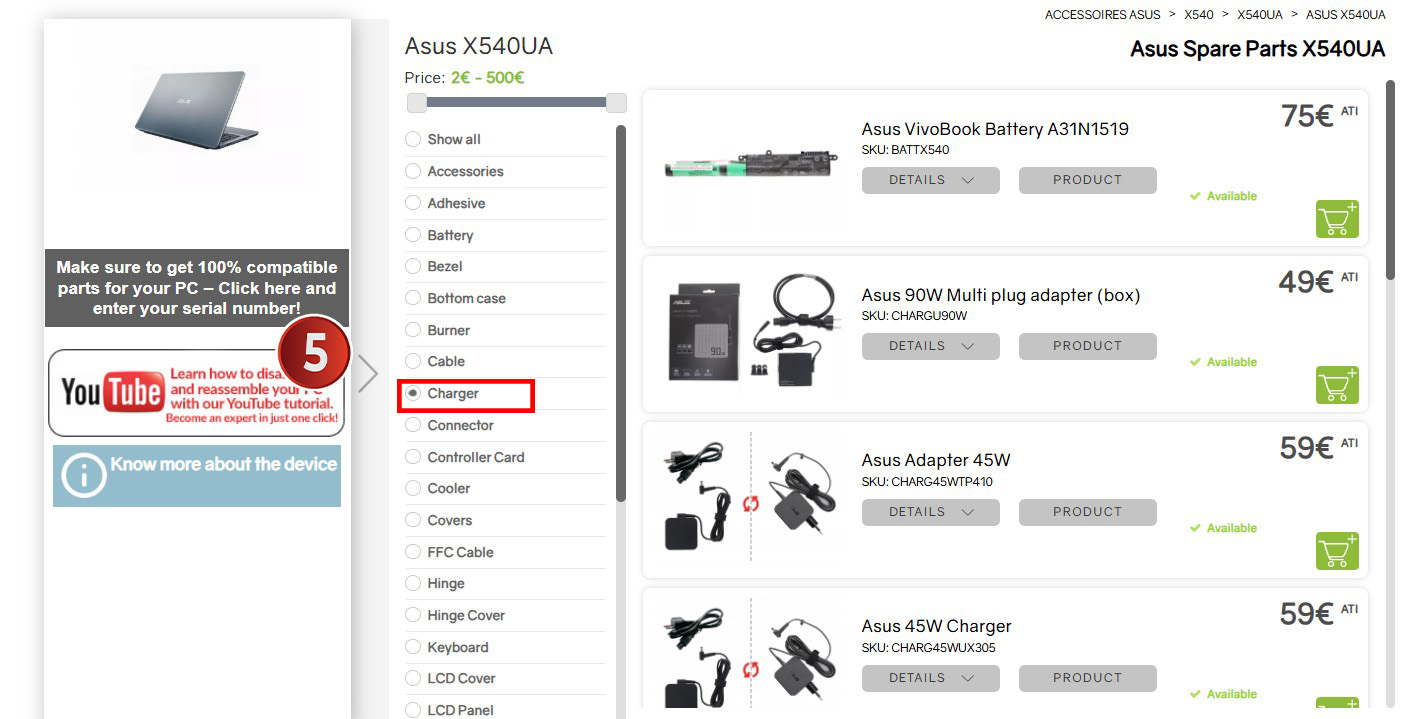The image size is (1418, 719).
Task: Open Asus Adapter 45W product image
Action: 752,497
